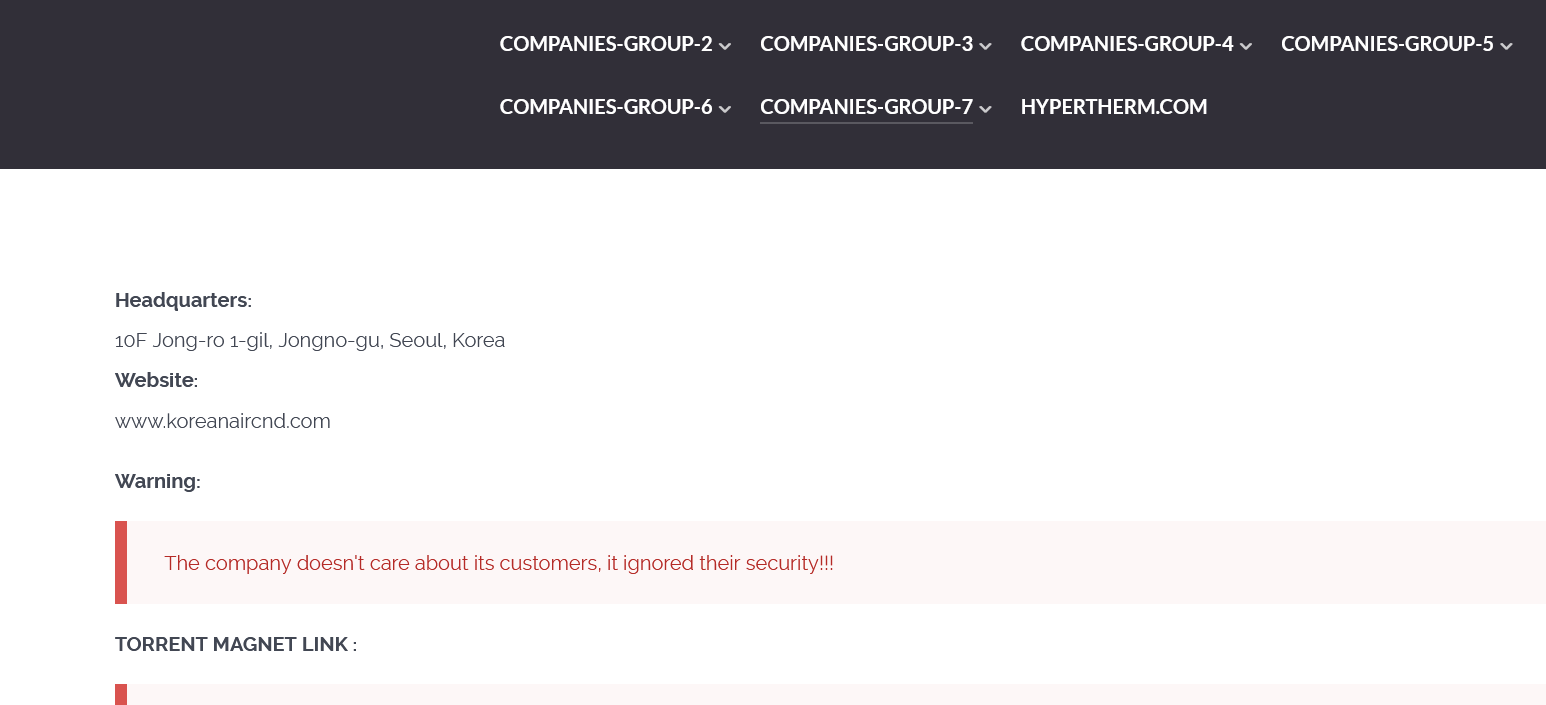Visit the www.koreanaircnd.com website link
Viewport: 1546px width, 705px height.
point(222,421)
